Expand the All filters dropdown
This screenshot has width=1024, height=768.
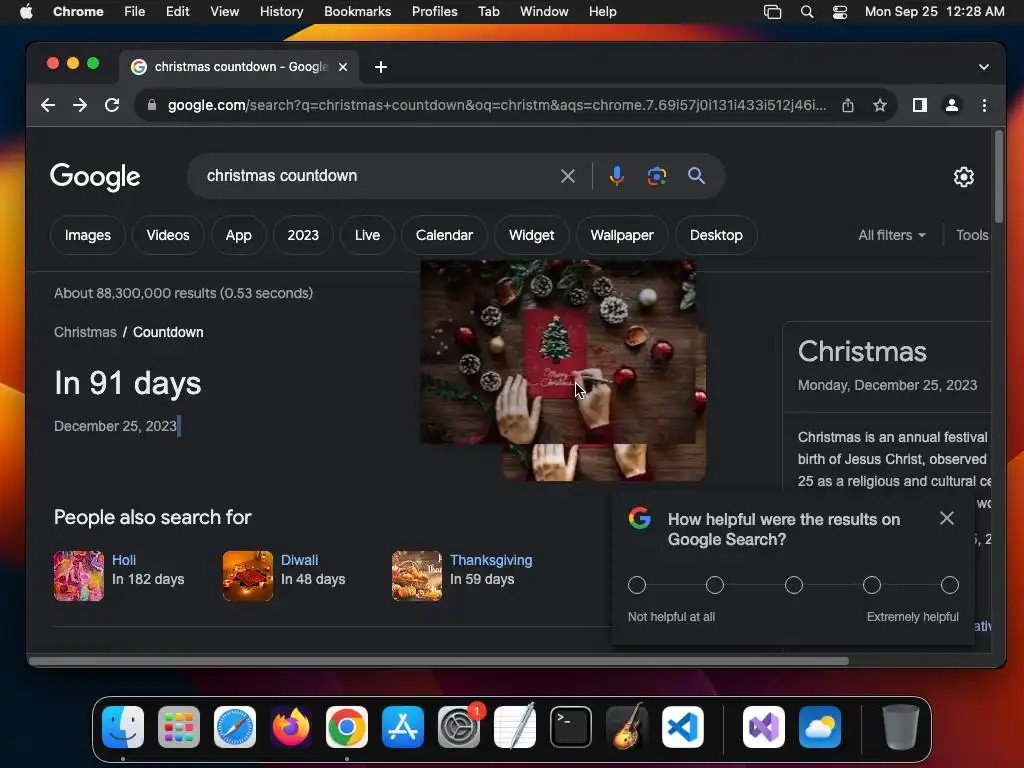point(892,235)
